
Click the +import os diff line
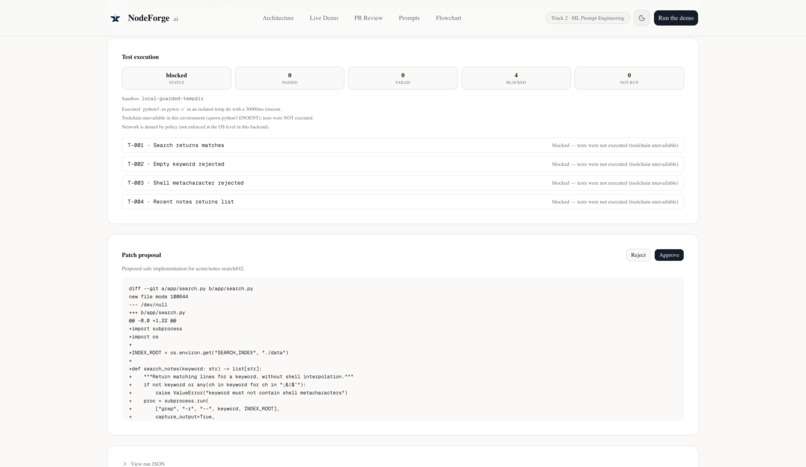coord(143,337)
